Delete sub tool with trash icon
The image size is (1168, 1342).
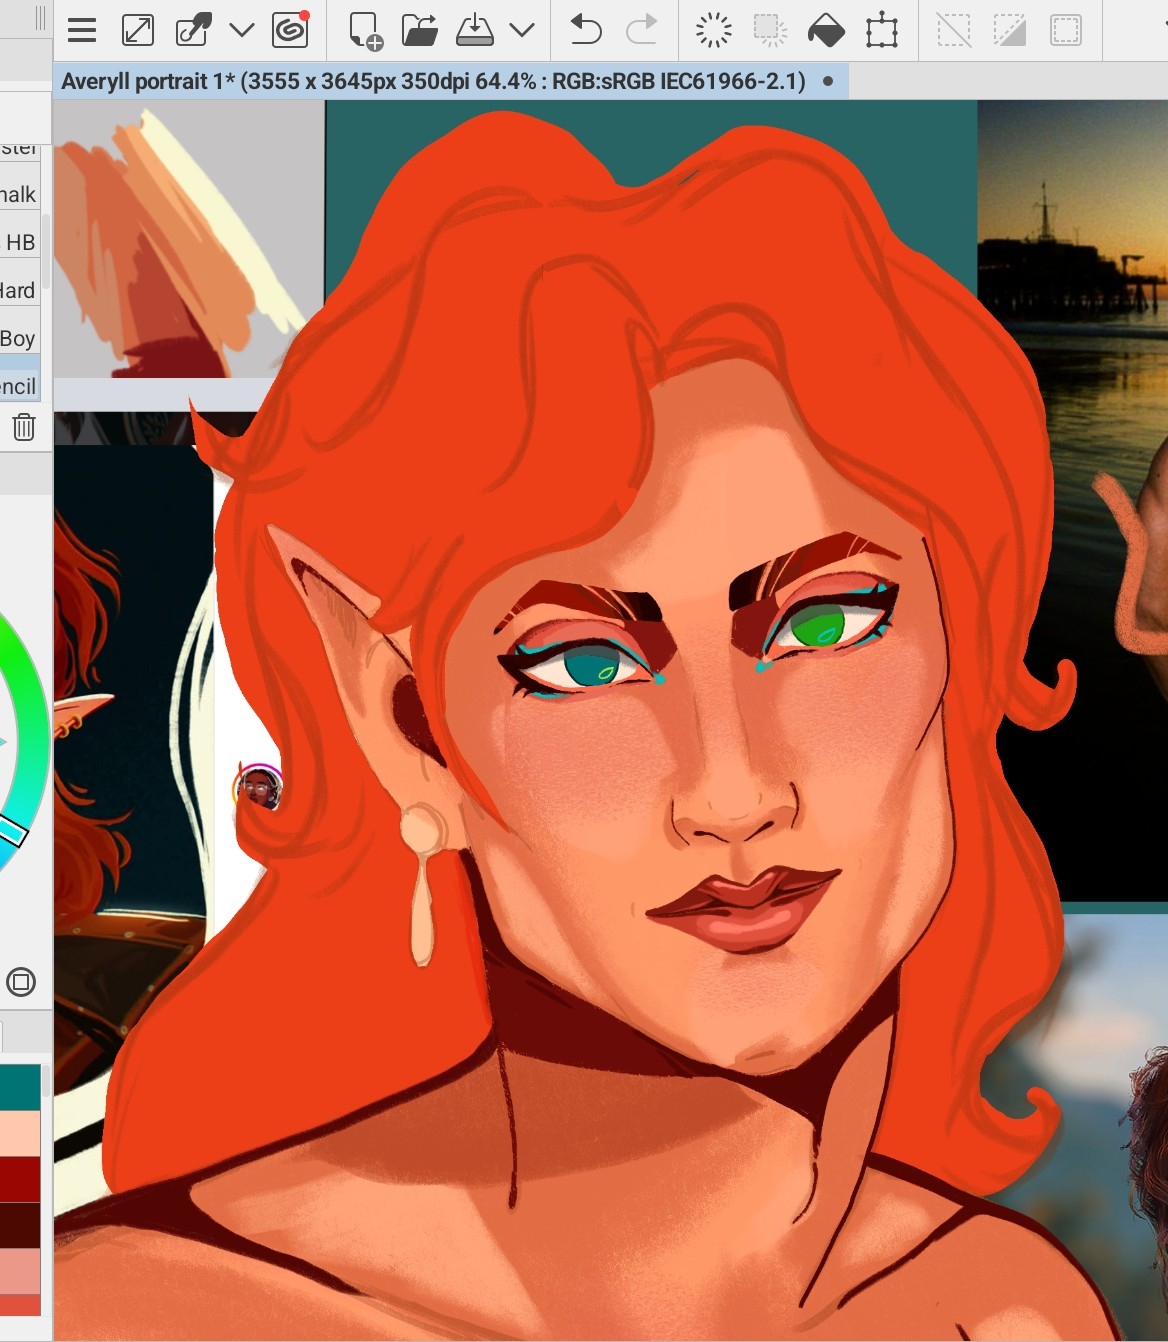[x=24, y=428]
